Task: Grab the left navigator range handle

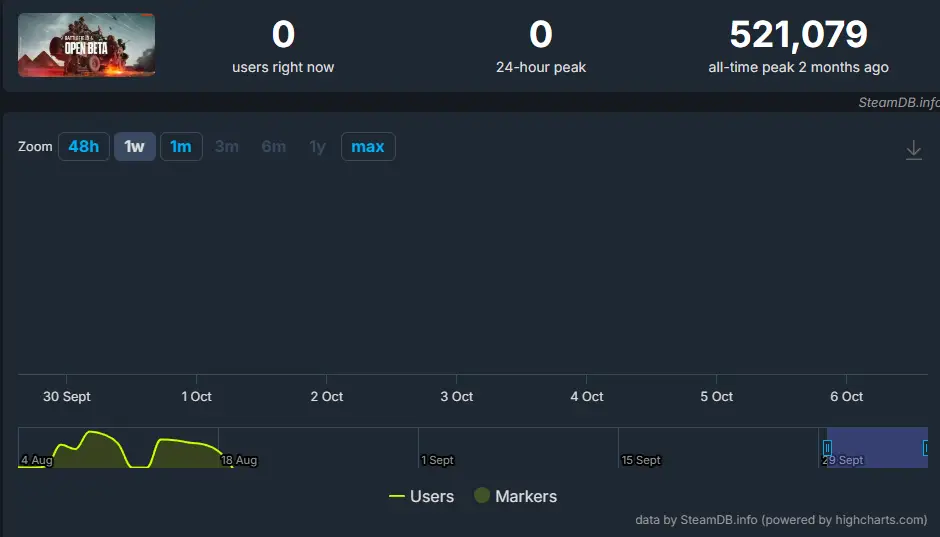Action: pos(827,447)
